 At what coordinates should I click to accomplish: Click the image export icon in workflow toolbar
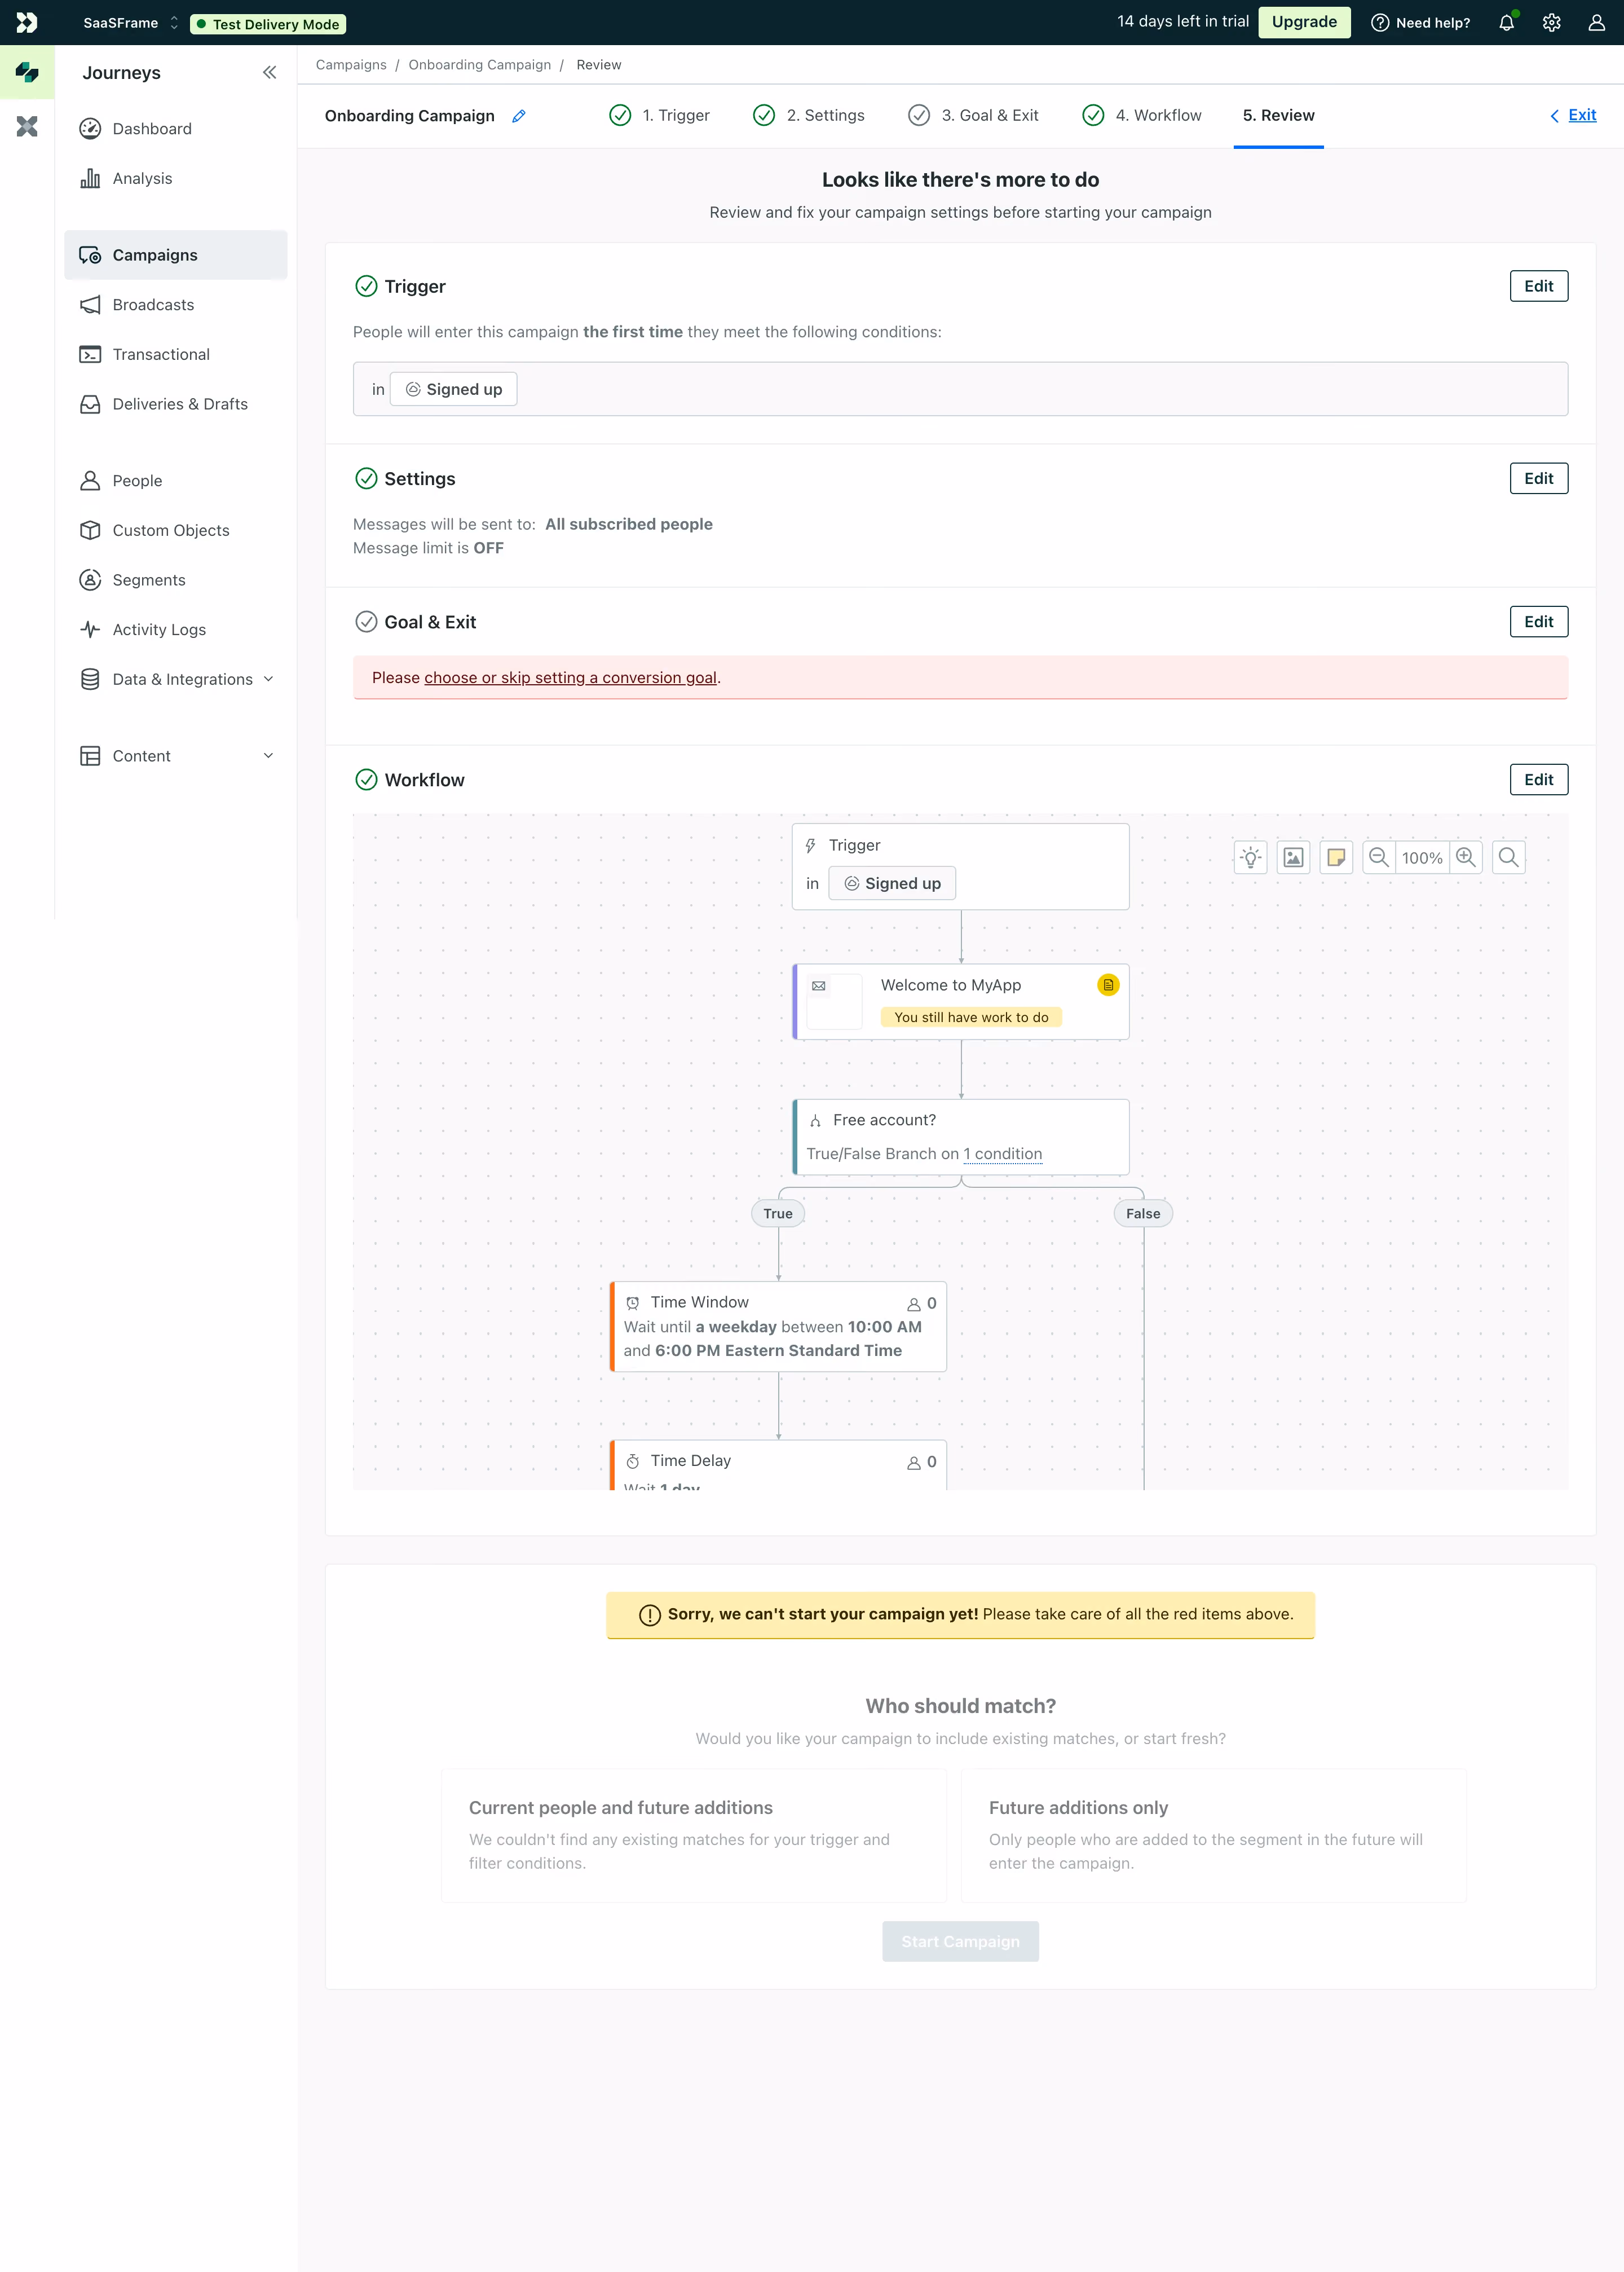pos(1293,857)
